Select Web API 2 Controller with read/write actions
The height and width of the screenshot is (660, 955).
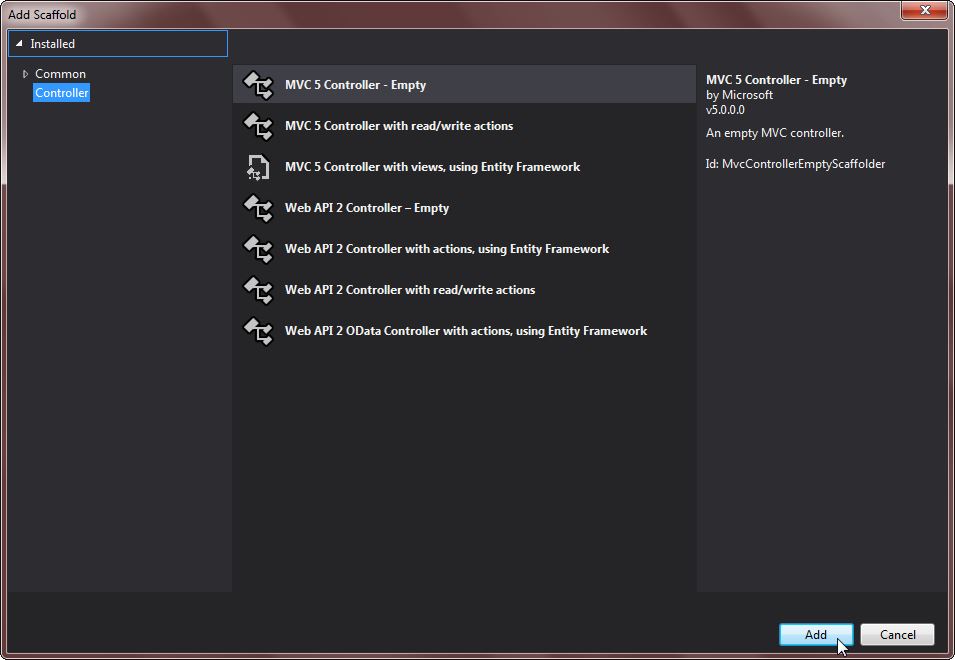[x=409, y=290]
